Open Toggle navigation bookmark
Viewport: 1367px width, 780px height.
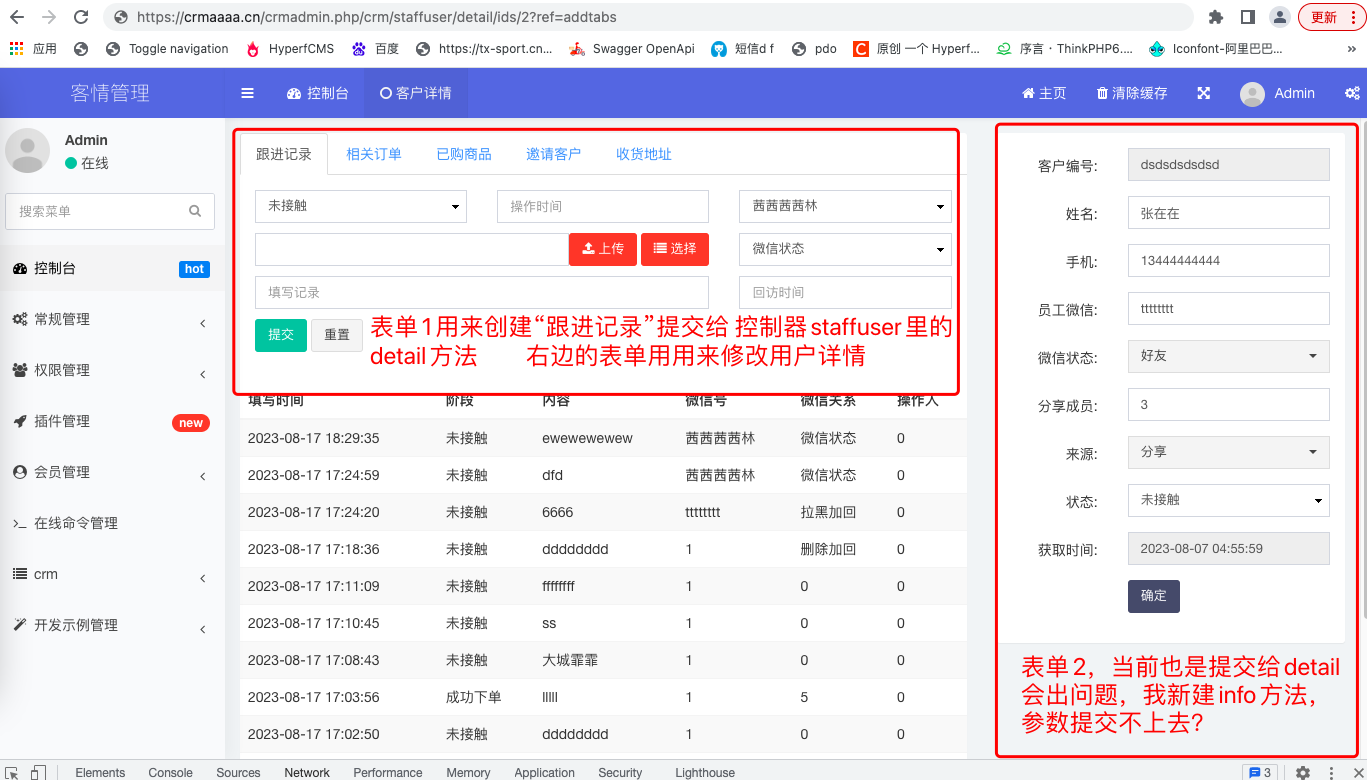[x=167, y=48]
